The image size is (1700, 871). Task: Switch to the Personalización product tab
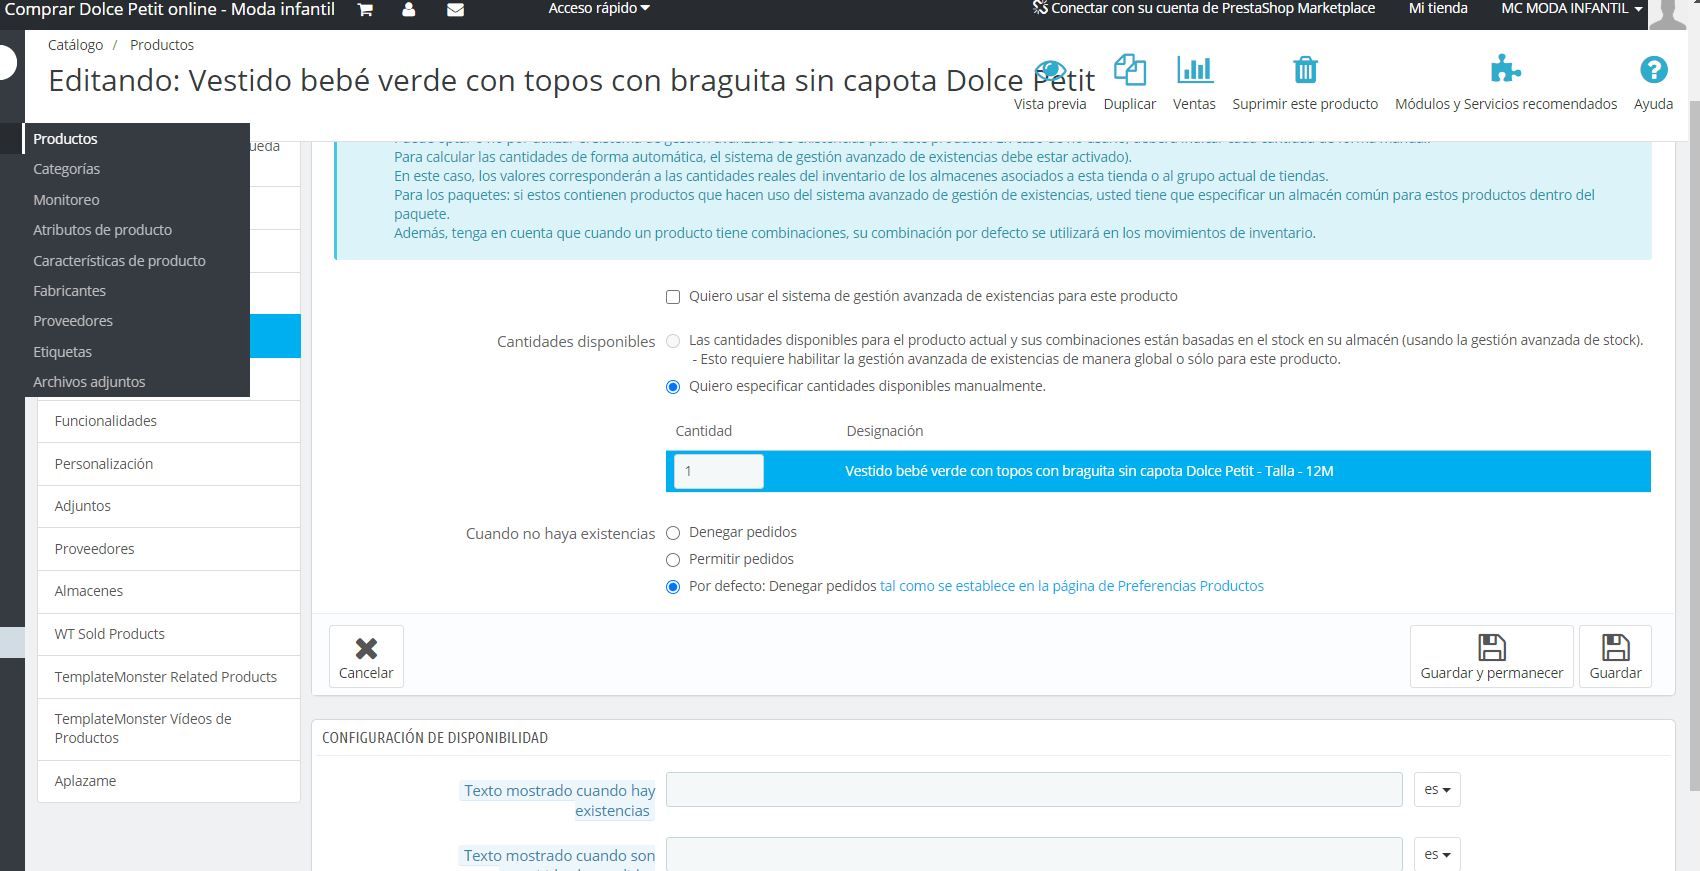(169, 464)
